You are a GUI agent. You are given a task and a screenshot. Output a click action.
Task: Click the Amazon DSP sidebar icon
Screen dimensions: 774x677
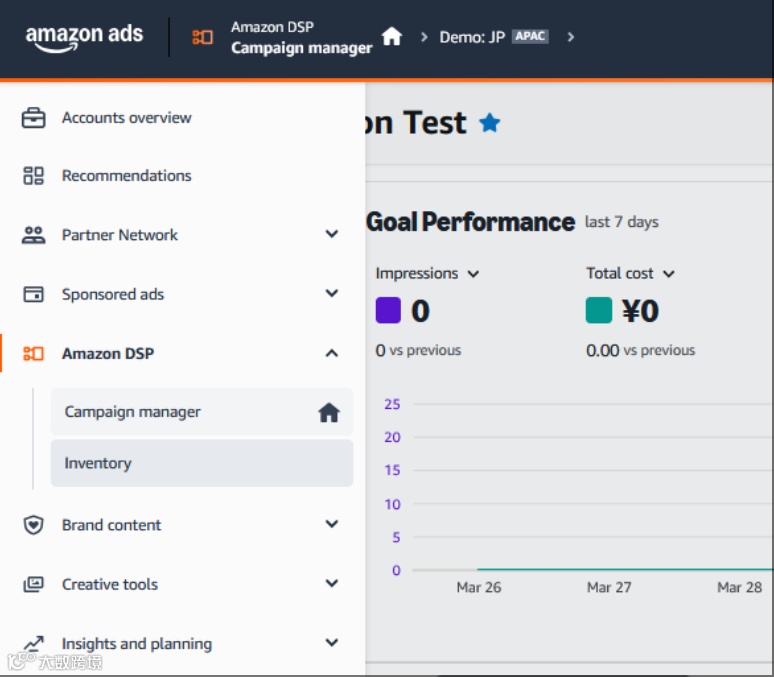click(34, 354)
